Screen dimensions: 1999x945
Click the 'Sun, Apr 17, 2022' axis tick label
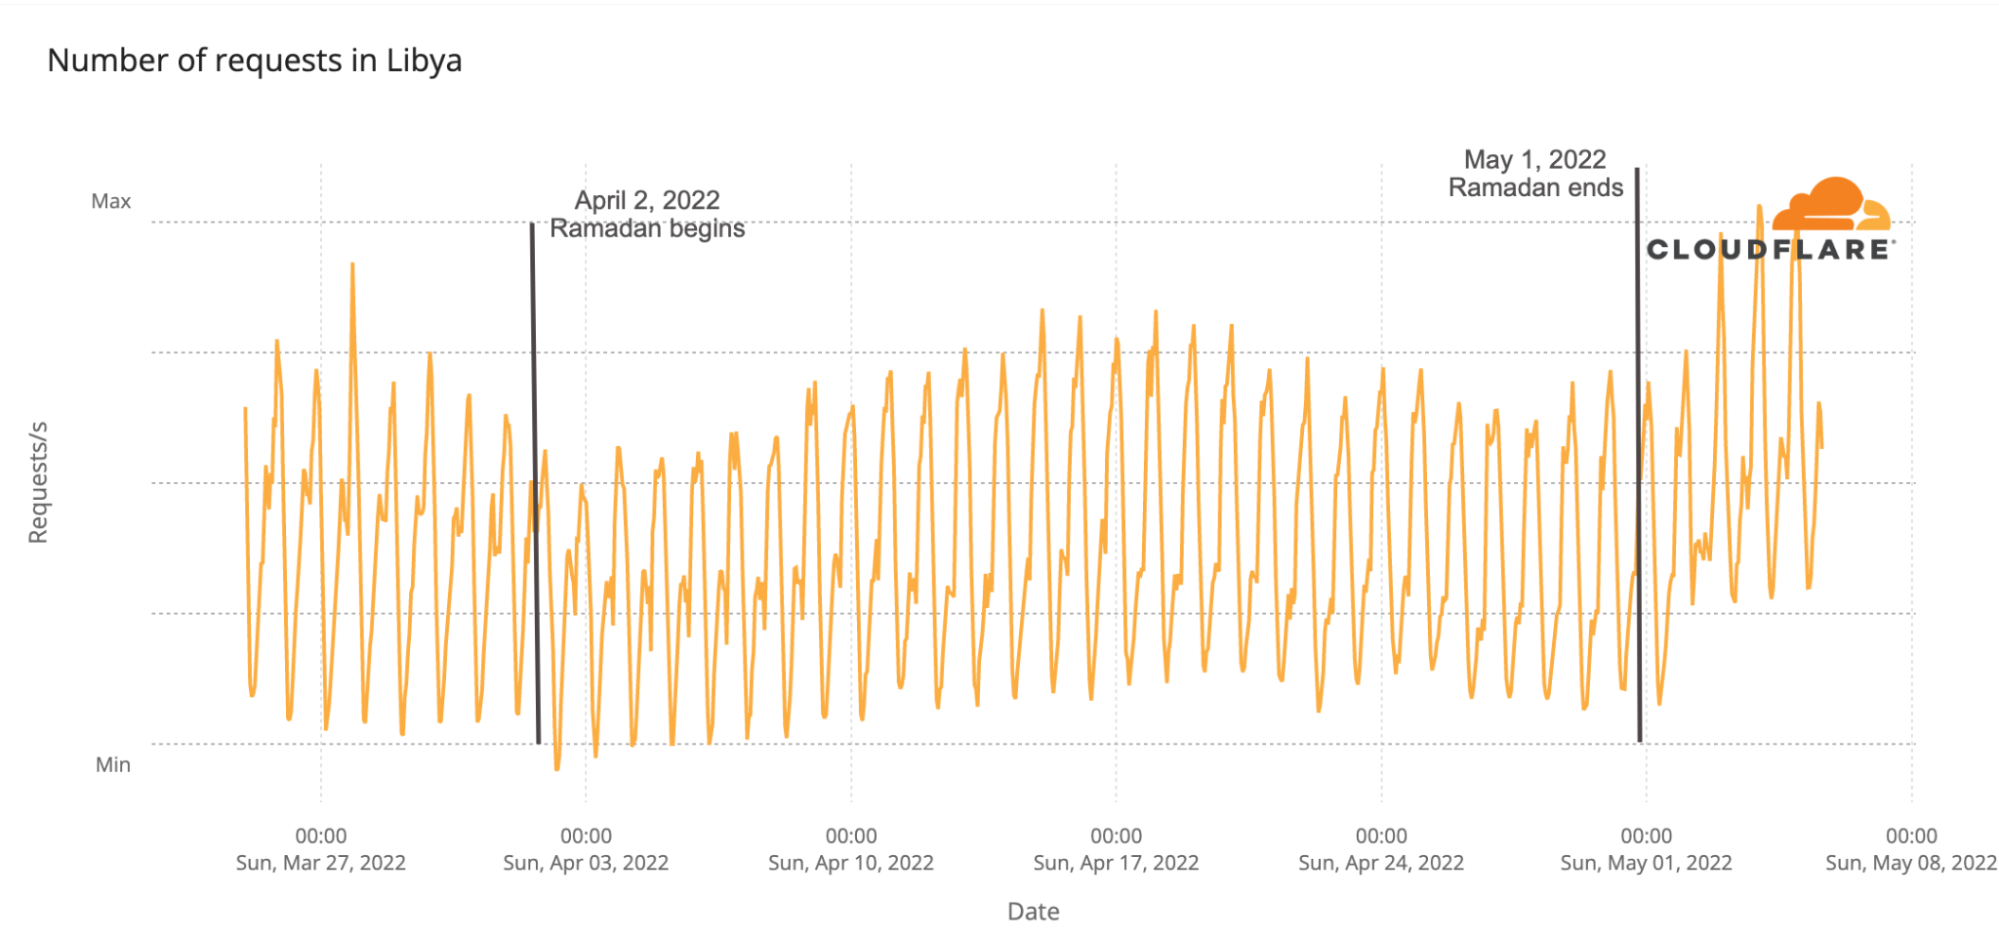tap(1116, 863)
